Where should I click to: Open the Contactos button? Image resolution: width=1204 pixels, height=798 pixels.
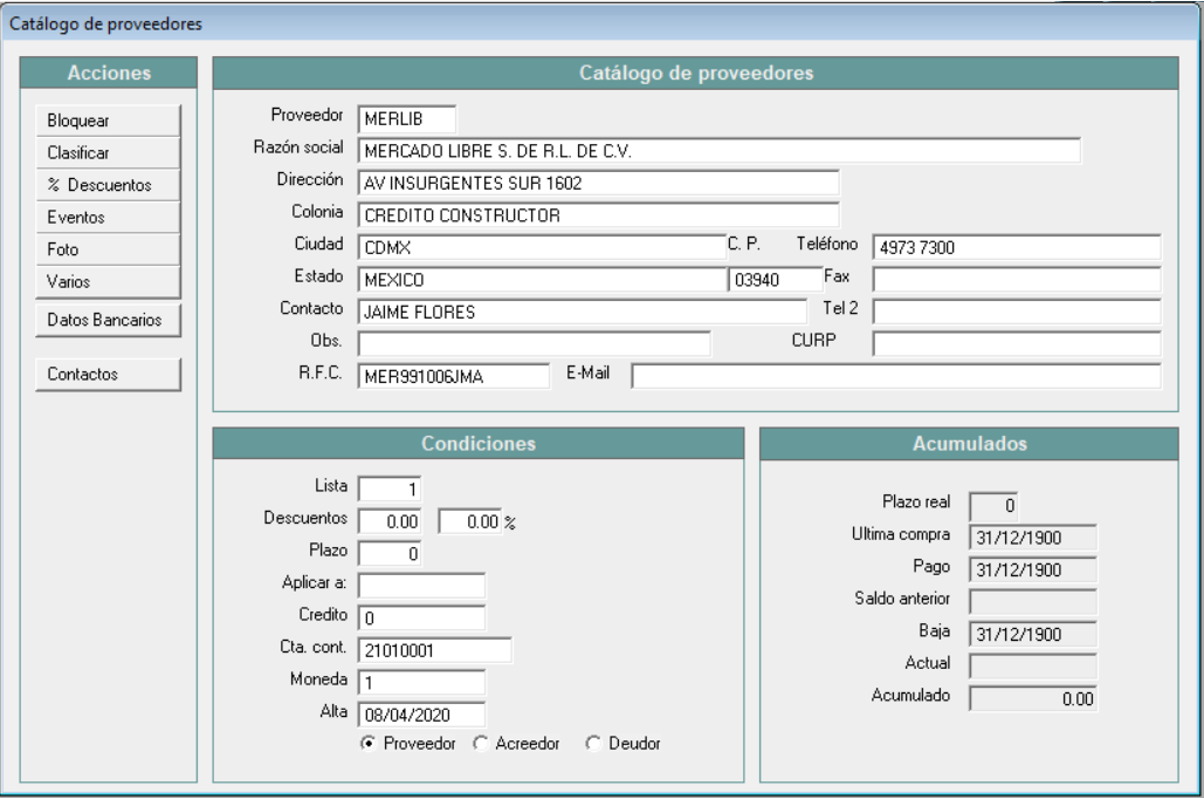pos(108,374)
